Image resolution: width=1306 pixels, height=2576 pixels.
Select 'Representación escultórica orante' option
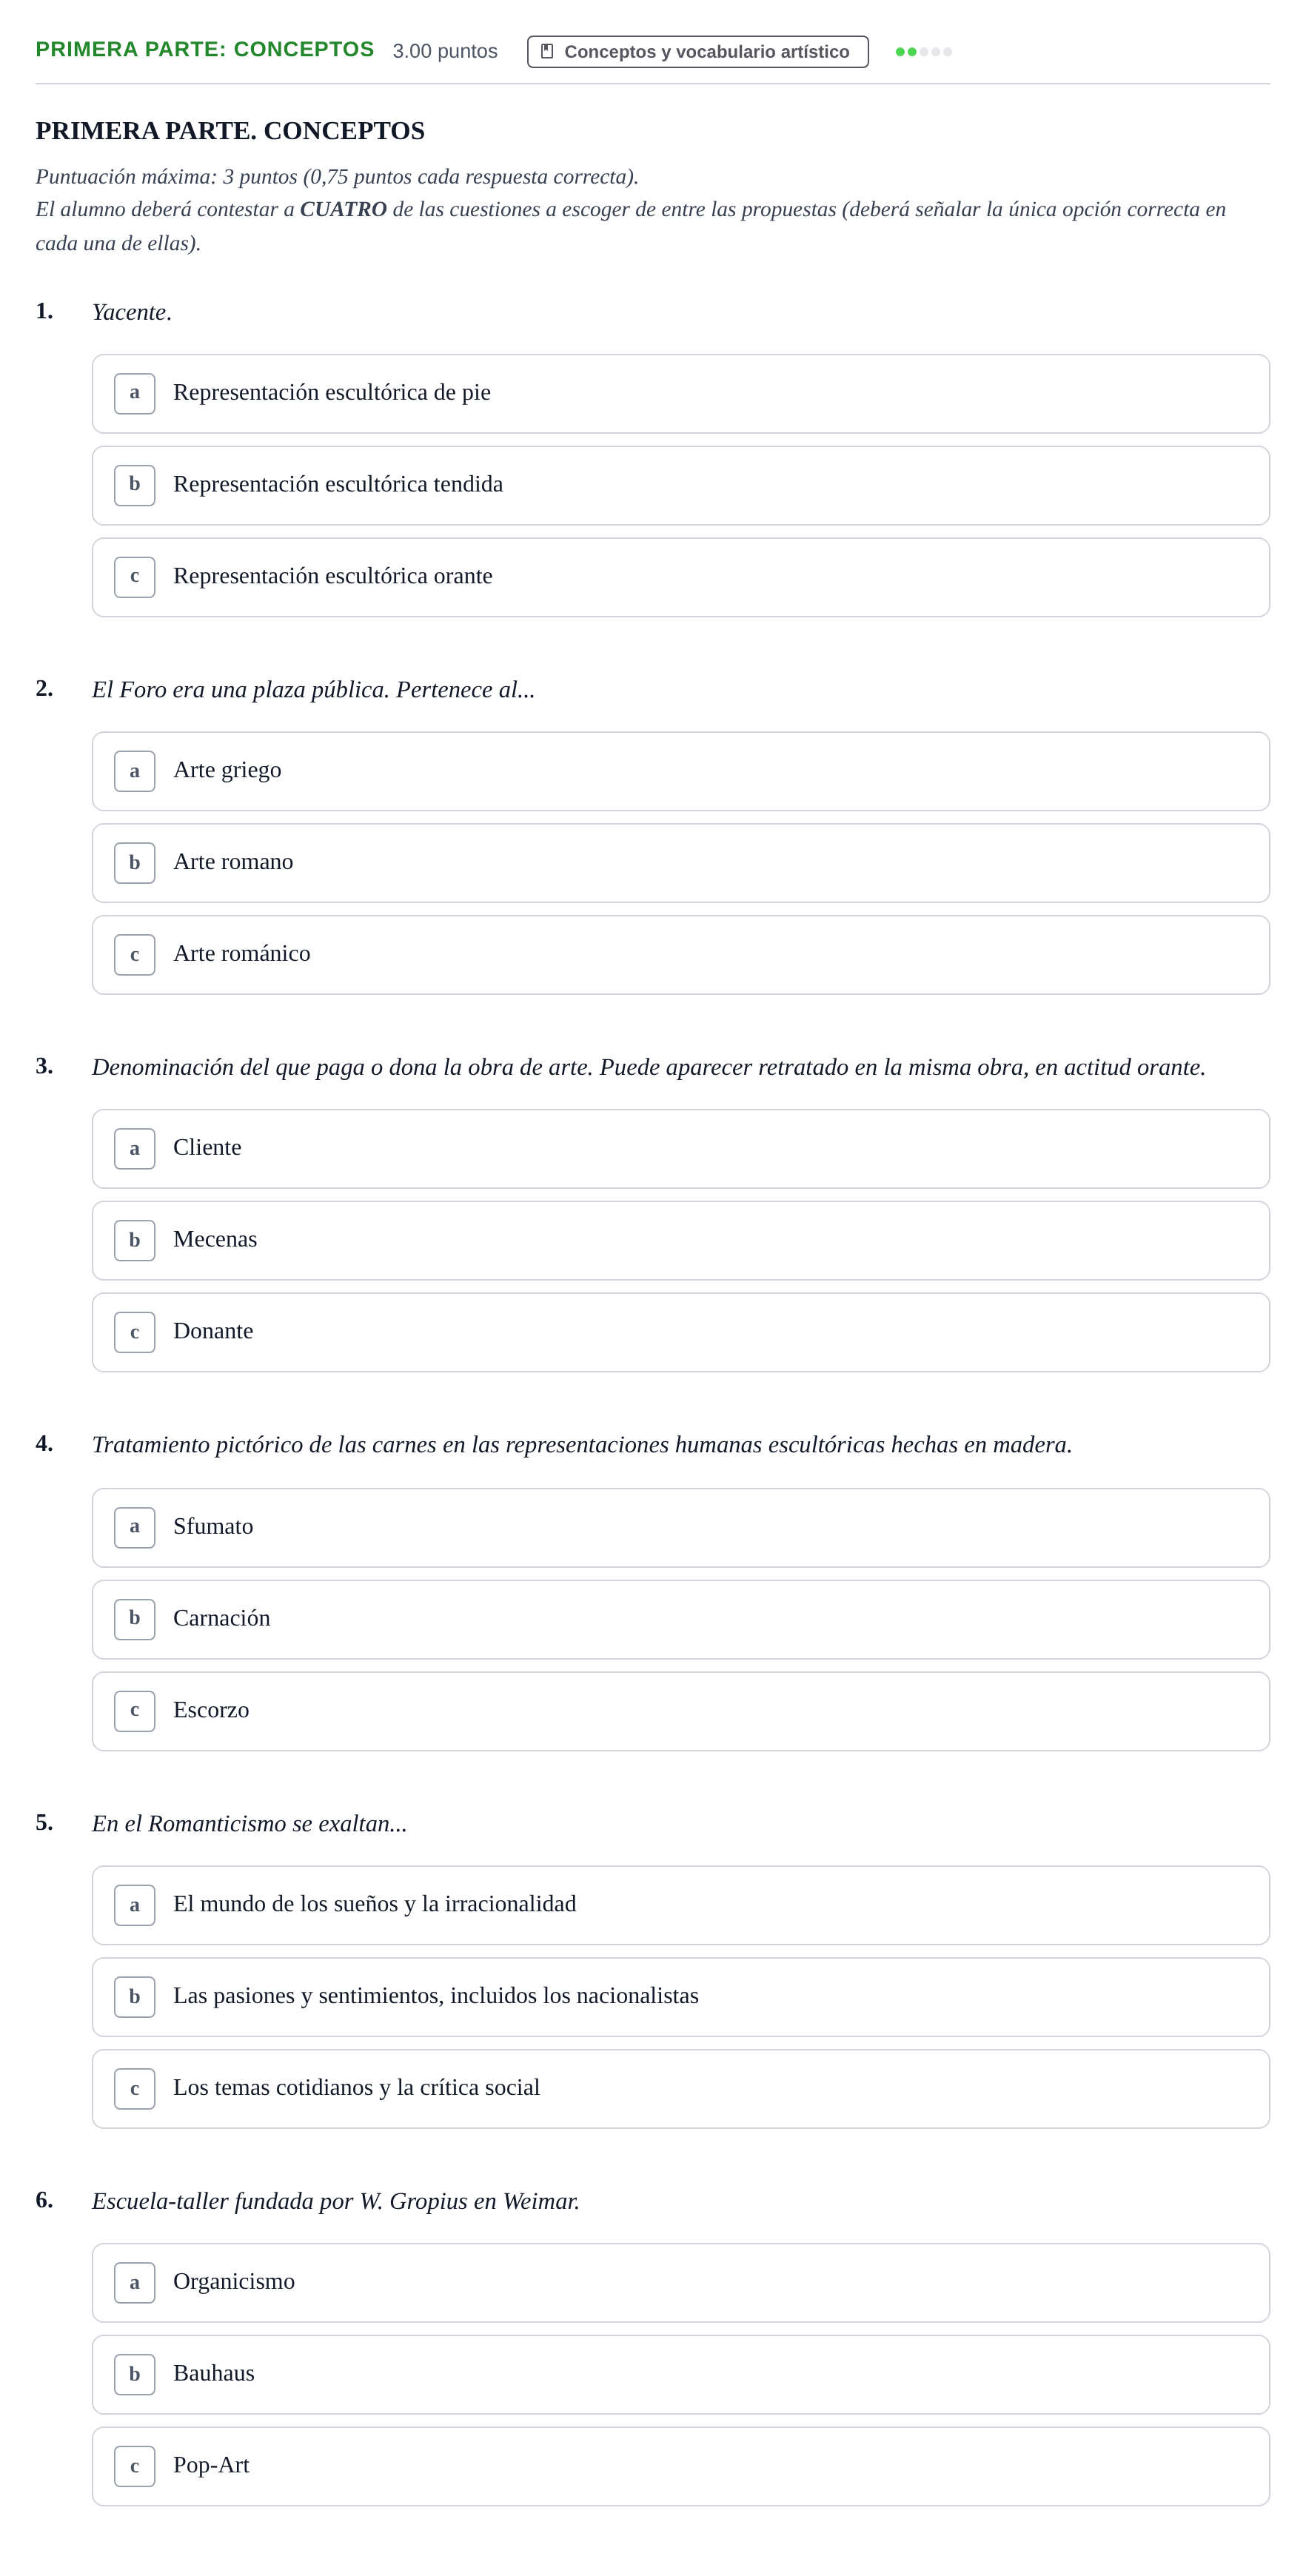click(x=681, y=577)
